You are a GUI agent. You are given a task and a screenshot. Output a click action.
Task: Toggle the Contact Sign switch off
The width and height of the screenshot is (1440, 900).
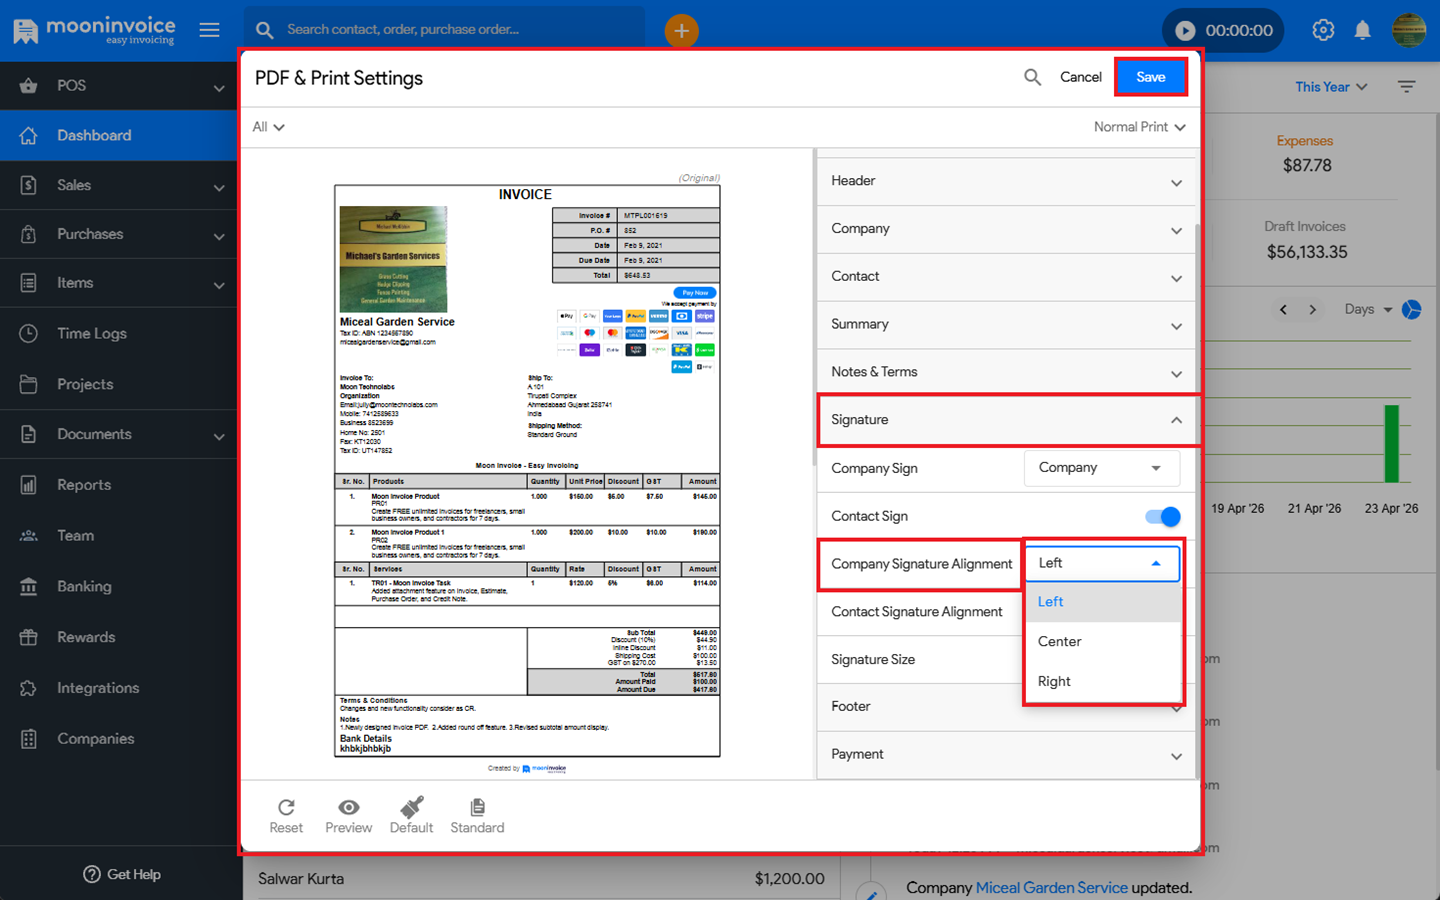click(1163, 516)
